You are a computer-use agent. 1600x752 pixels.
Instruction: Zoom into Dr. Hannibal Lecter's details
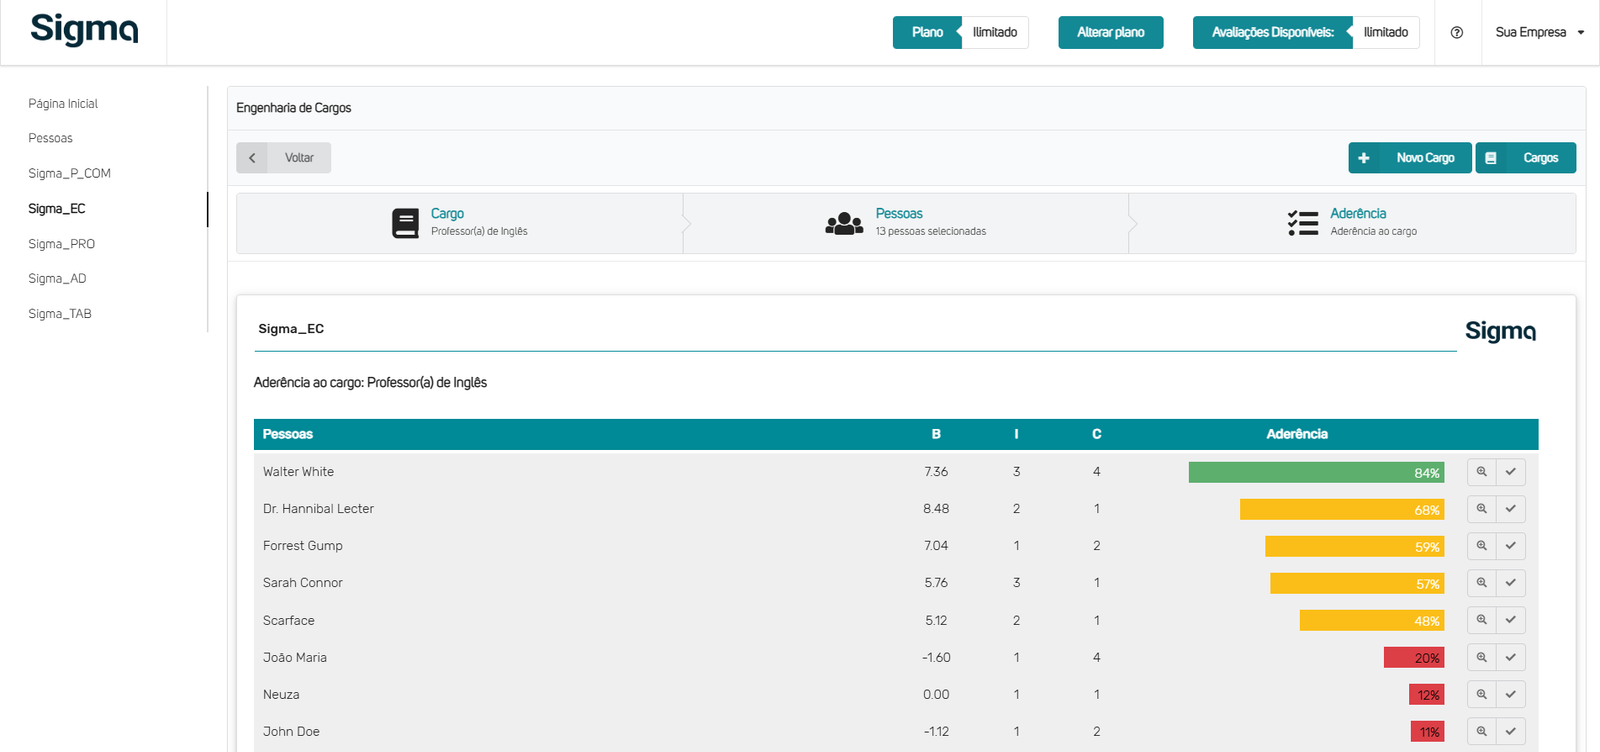(x=1481, y=509)
